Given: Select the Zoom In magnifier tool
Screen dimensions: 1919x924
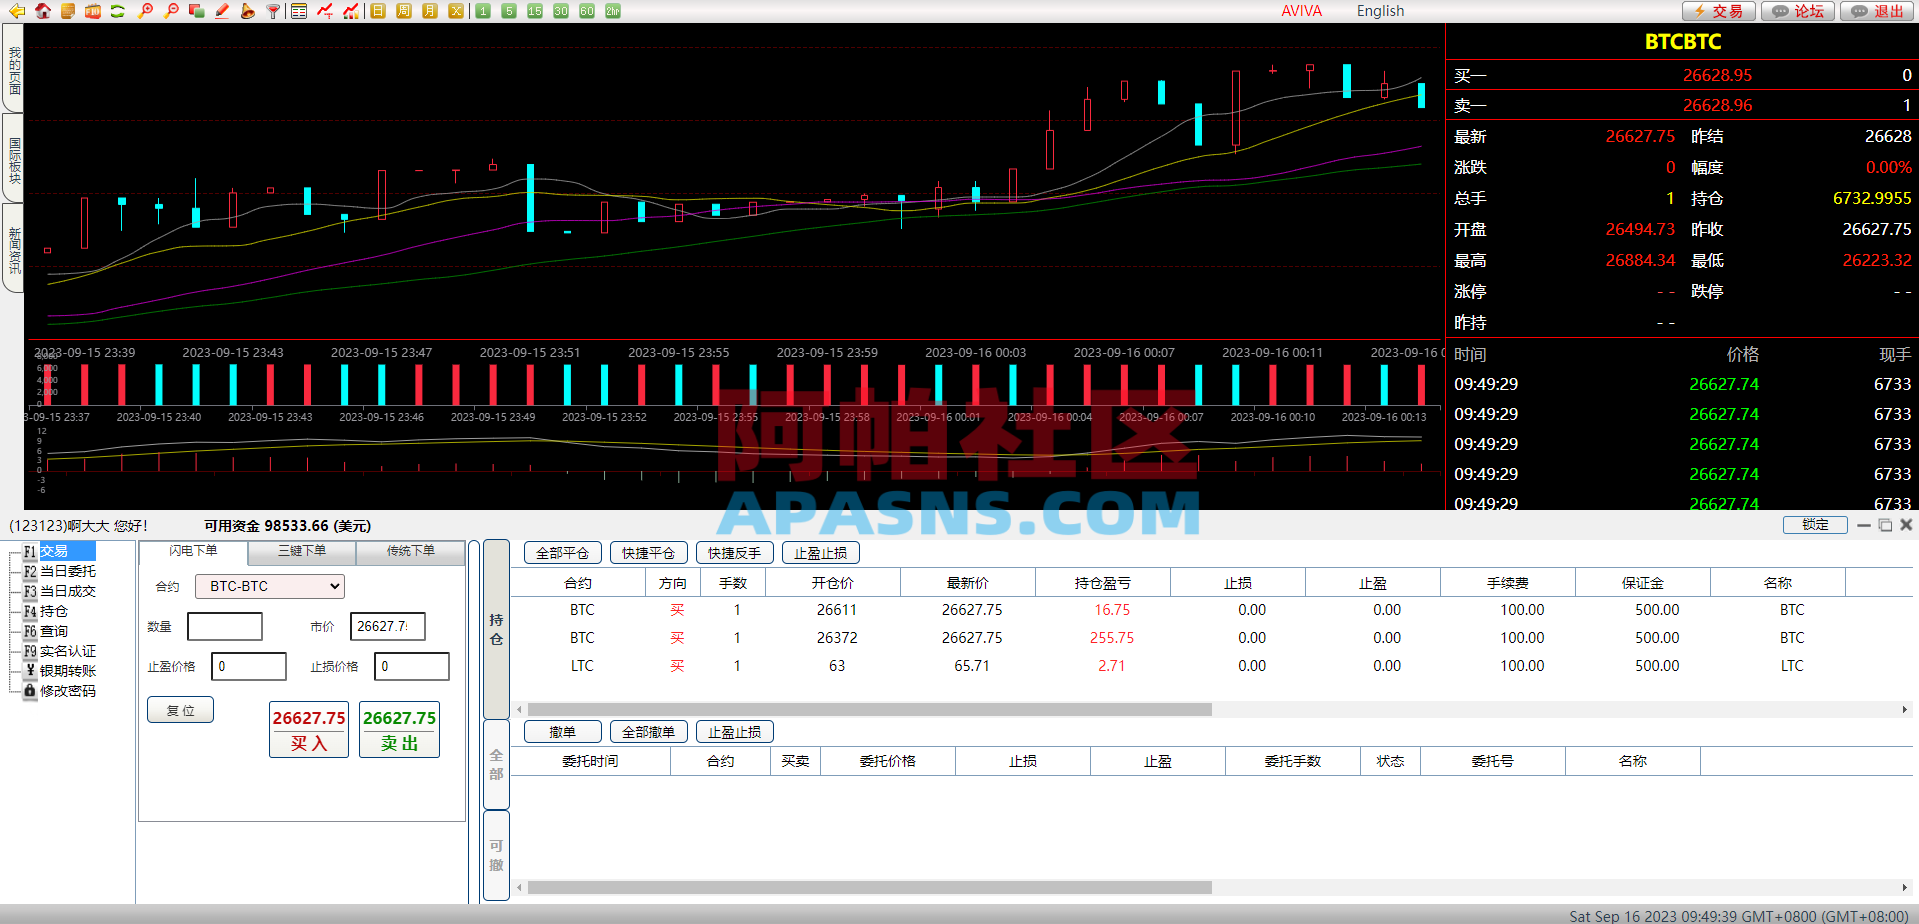Looking at the screenshot, I should pyautogui.click(x=144, y=11).
